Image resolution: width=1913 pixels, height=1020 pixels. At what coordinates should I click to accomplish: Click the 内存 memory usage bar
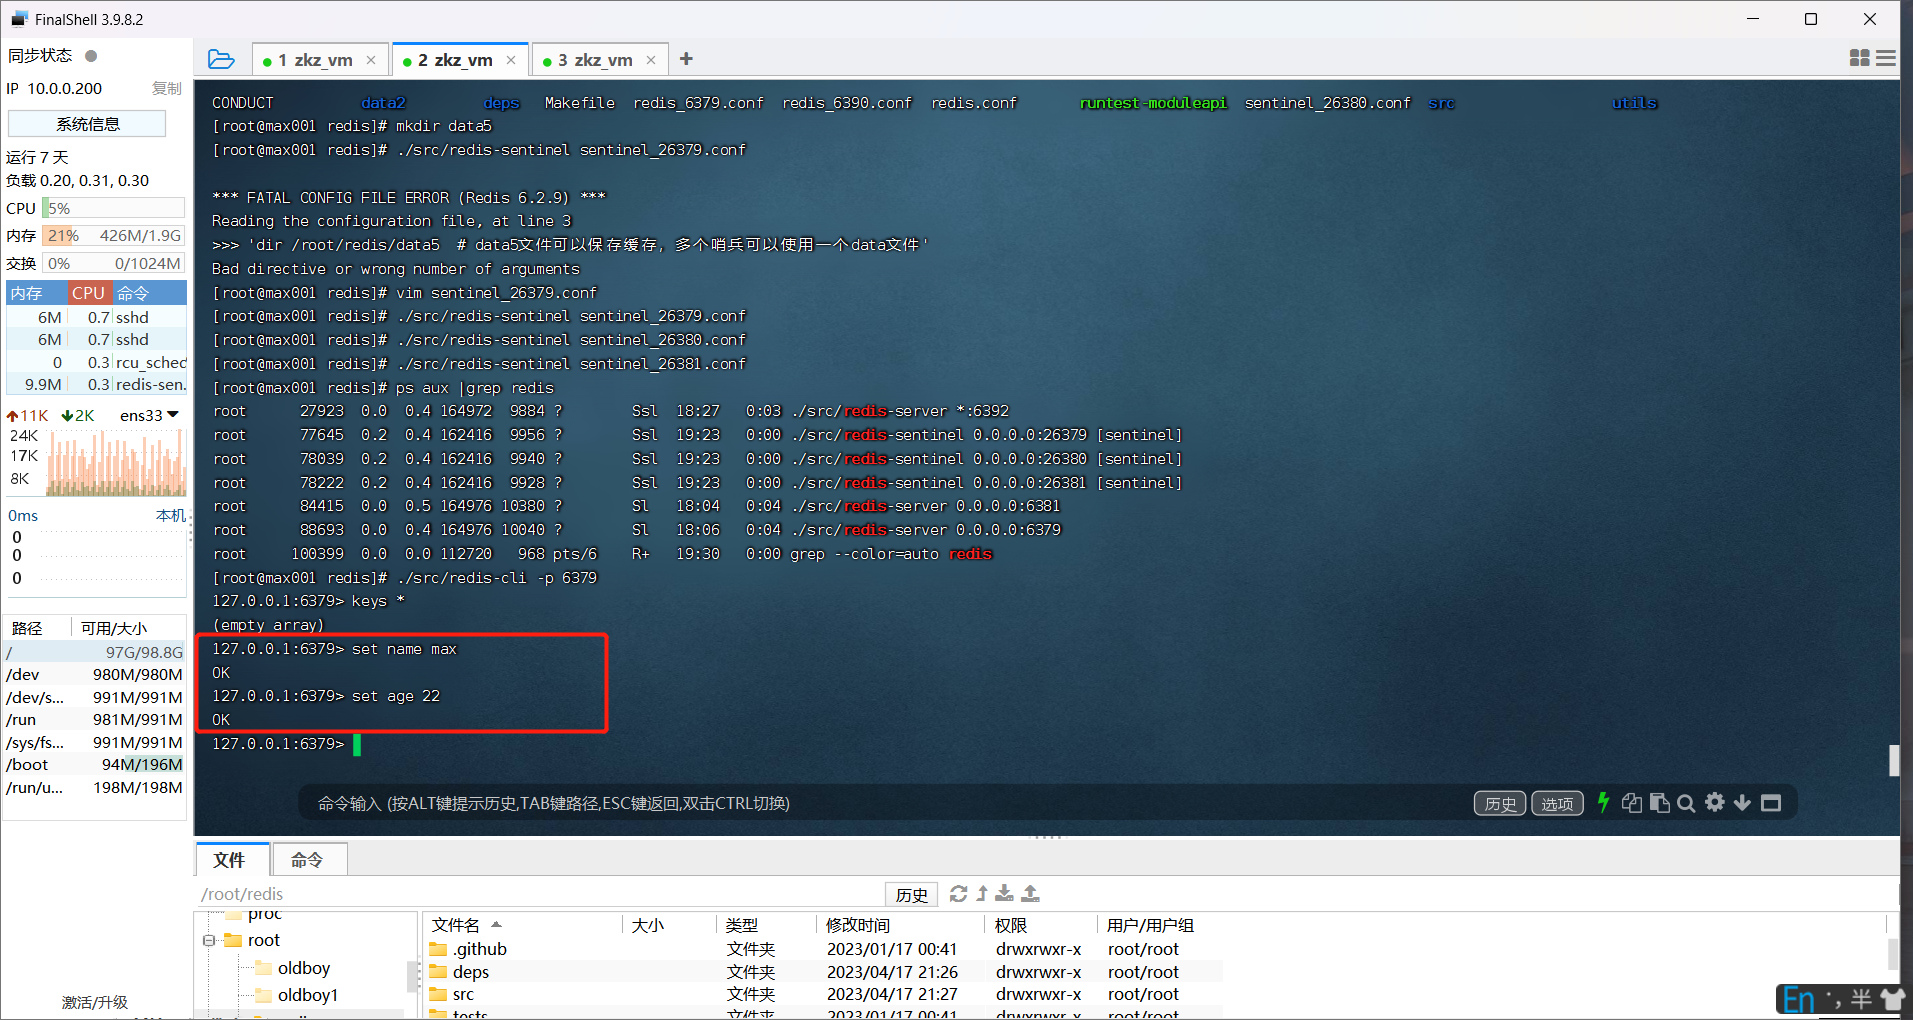(x=113, y=236)
